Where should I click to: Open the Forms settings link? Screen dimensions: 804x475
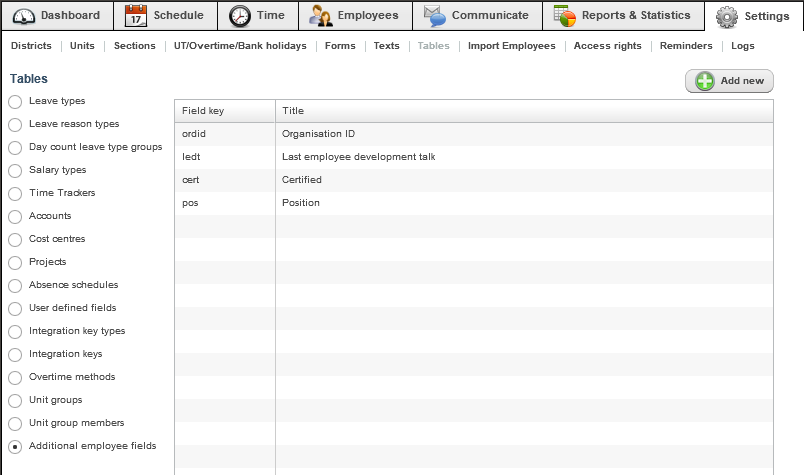pos(340,46)
